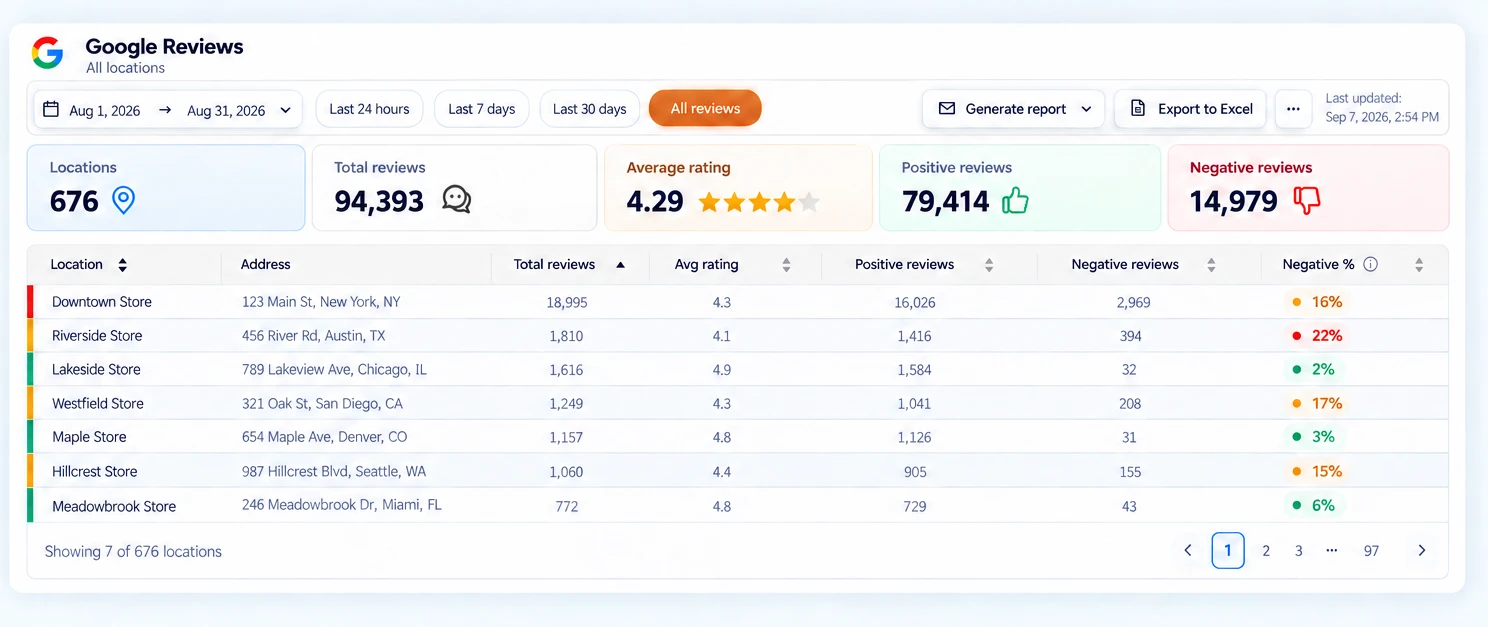The width and height of the screenshot is (1488, 627).
Task: Go to page 3
Action: [x=1299, y=550]
